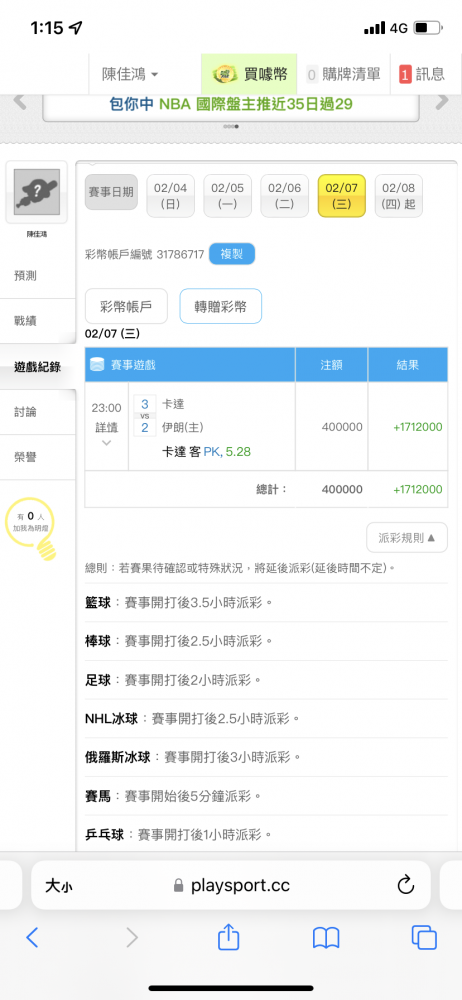
Task: Tap the profile avatar image
Action: pyautogui.click(x=37, y=193)
